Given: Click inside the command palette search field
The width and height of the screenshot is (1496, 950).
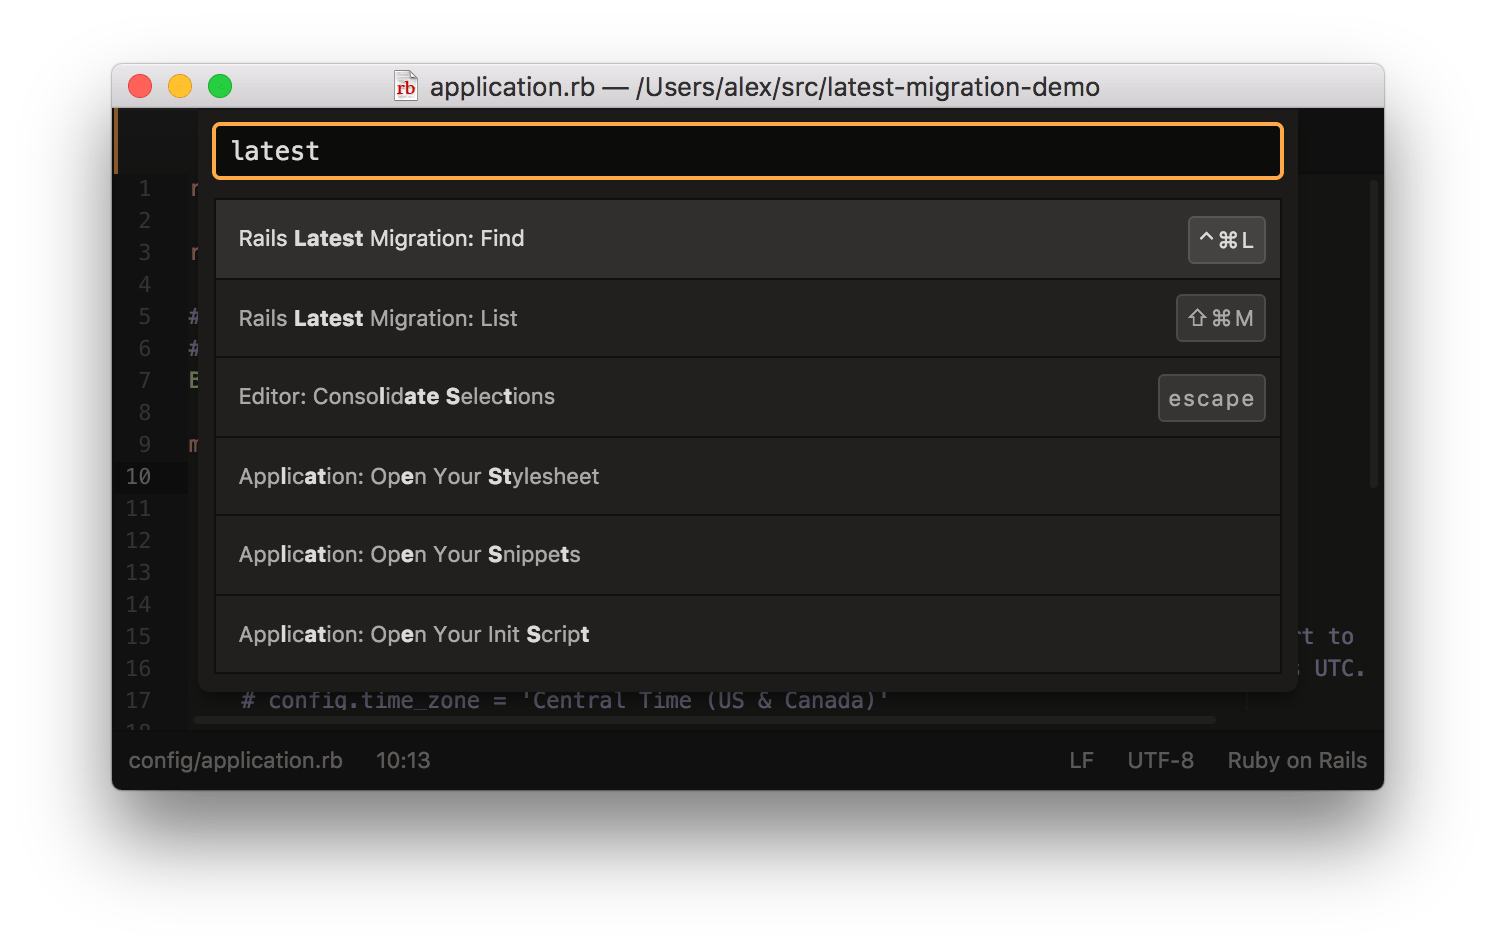Looking at the screenshot, I should pos(747,151).
